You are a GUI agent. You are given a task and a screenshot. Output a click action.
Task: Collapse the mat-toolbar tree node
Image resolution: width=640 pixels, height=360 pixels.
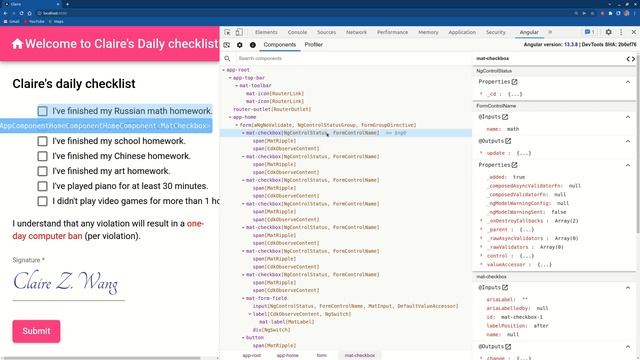(x=237, y=86)
